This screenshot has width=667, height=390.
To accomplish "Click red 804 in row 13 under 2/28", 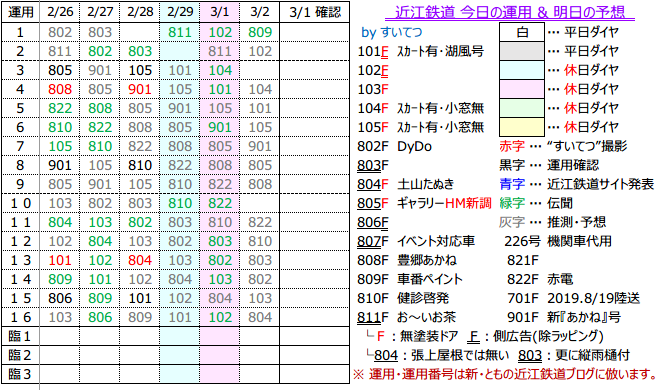I will 140,260.
